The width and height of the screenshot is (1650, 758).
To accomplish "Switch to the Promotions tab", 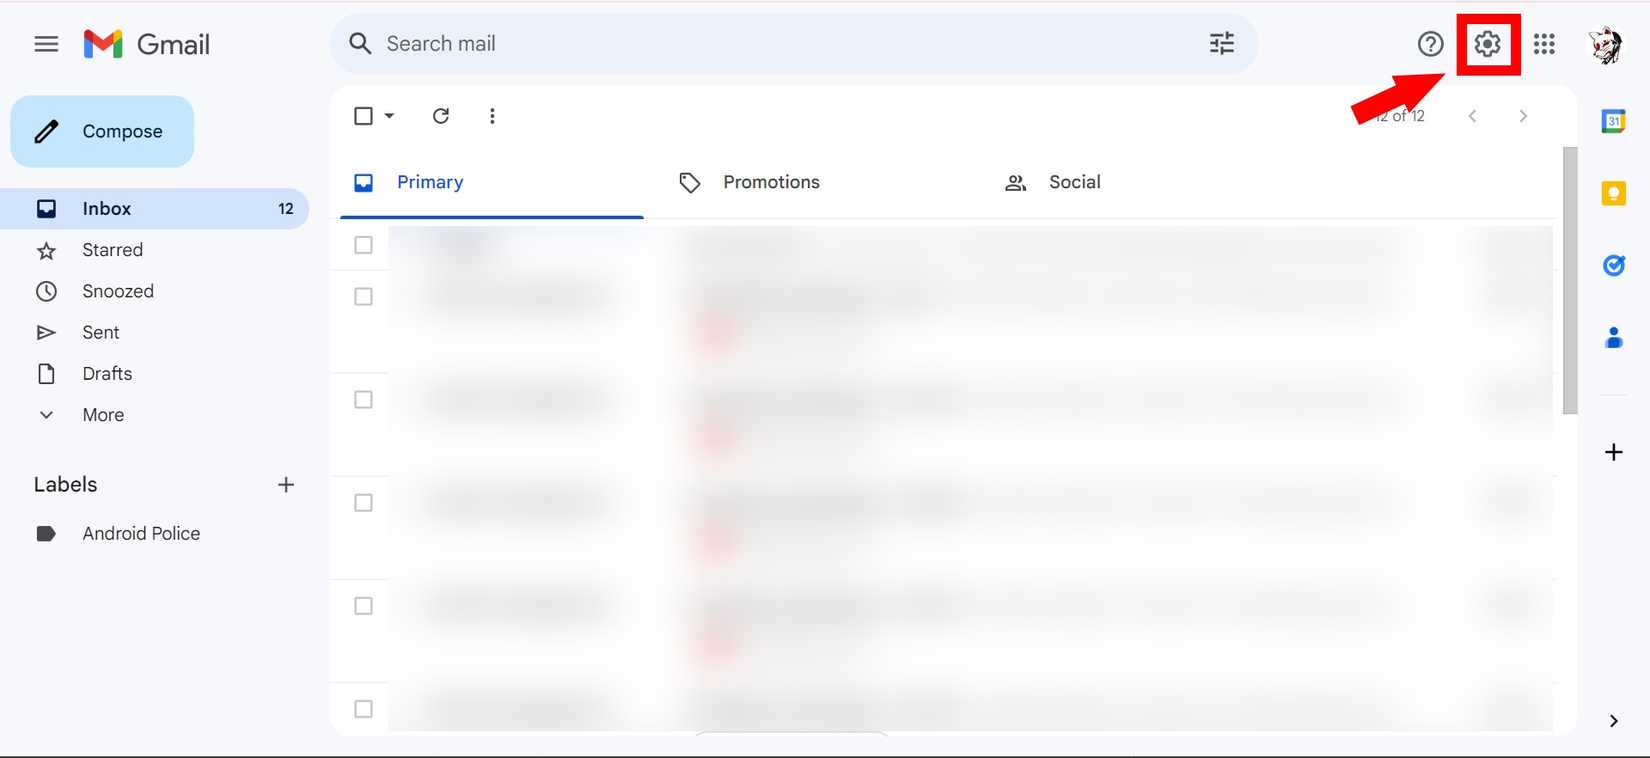I will click(770, 182).
